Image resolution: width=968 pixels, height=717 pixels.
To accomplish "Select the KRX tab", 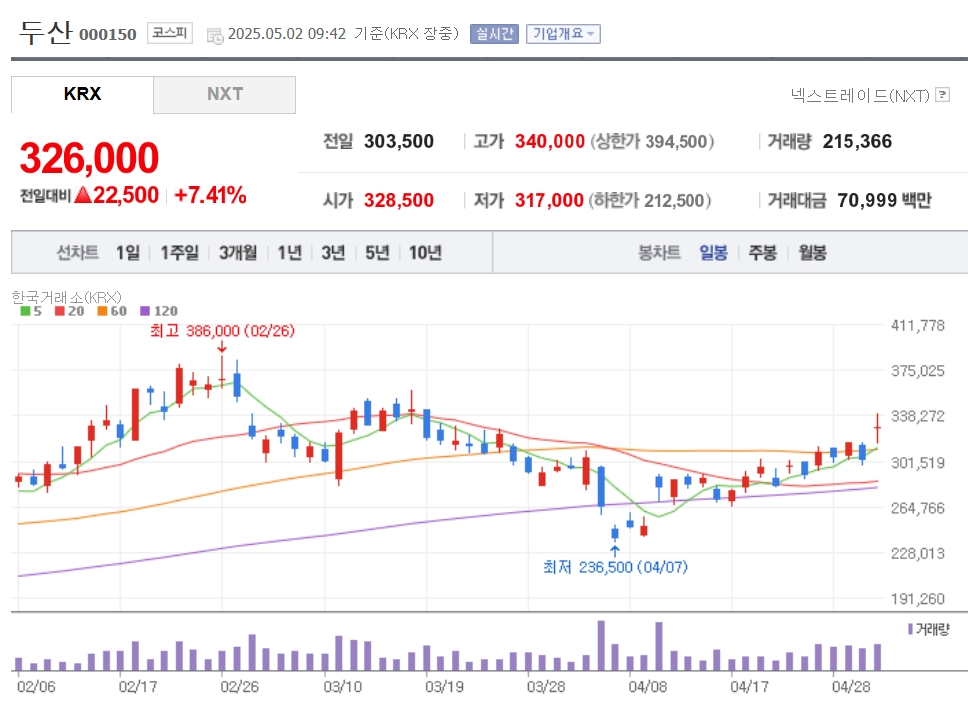I will tap(82, 94).
